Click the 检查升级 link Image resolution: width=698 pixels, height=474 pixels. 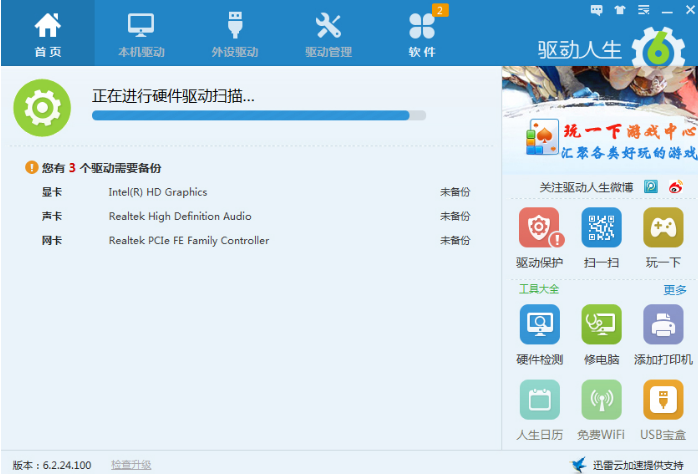pos(131,465)
